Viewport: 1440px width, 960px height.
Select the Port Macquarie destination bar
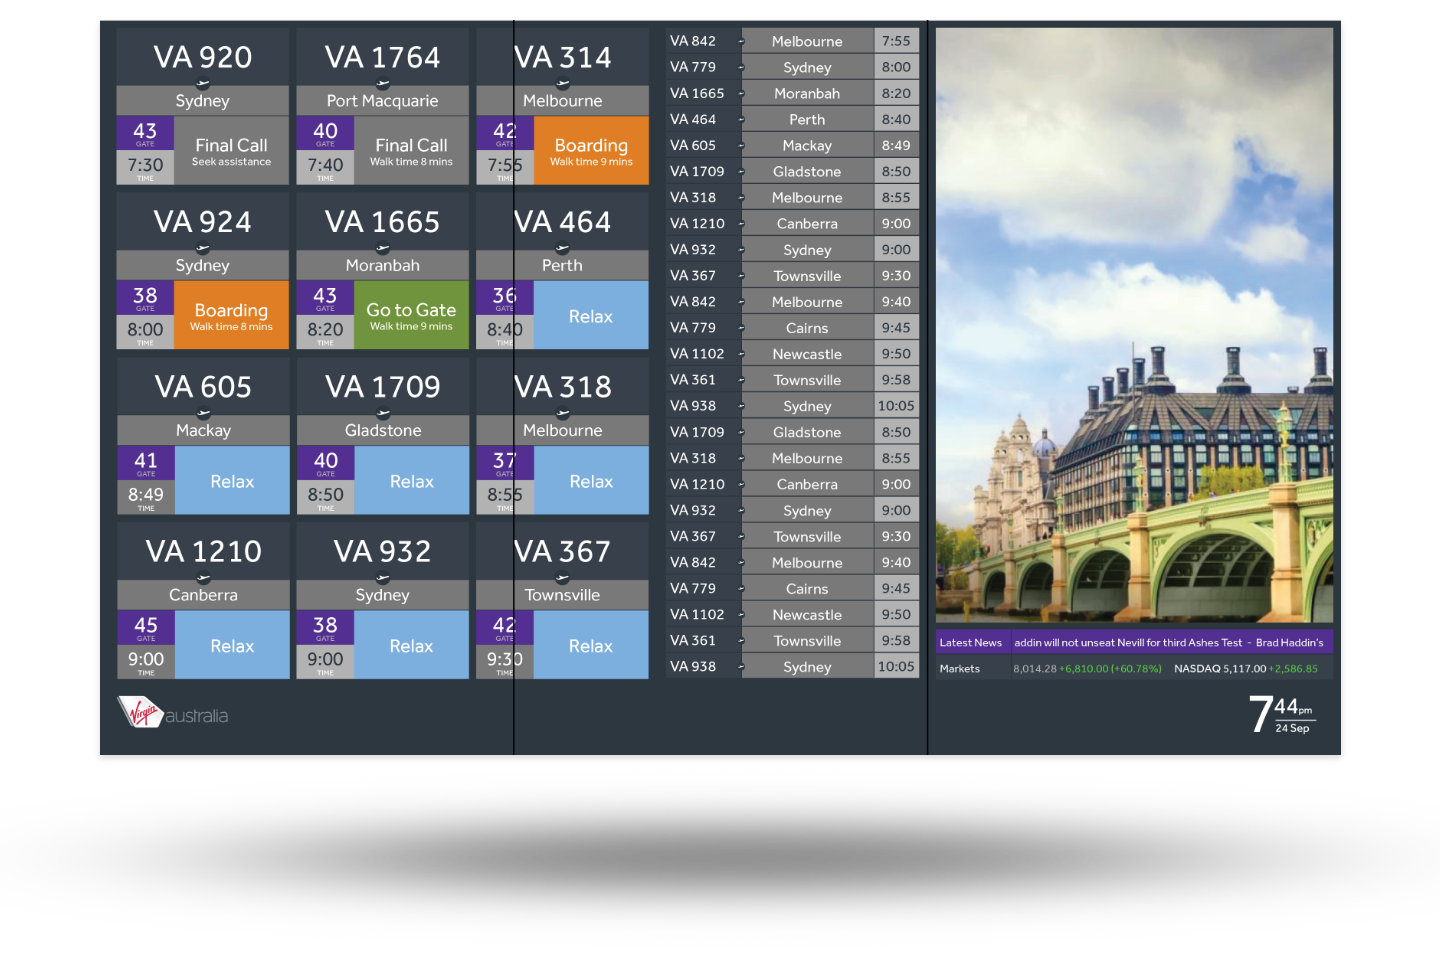click(382, 101)
